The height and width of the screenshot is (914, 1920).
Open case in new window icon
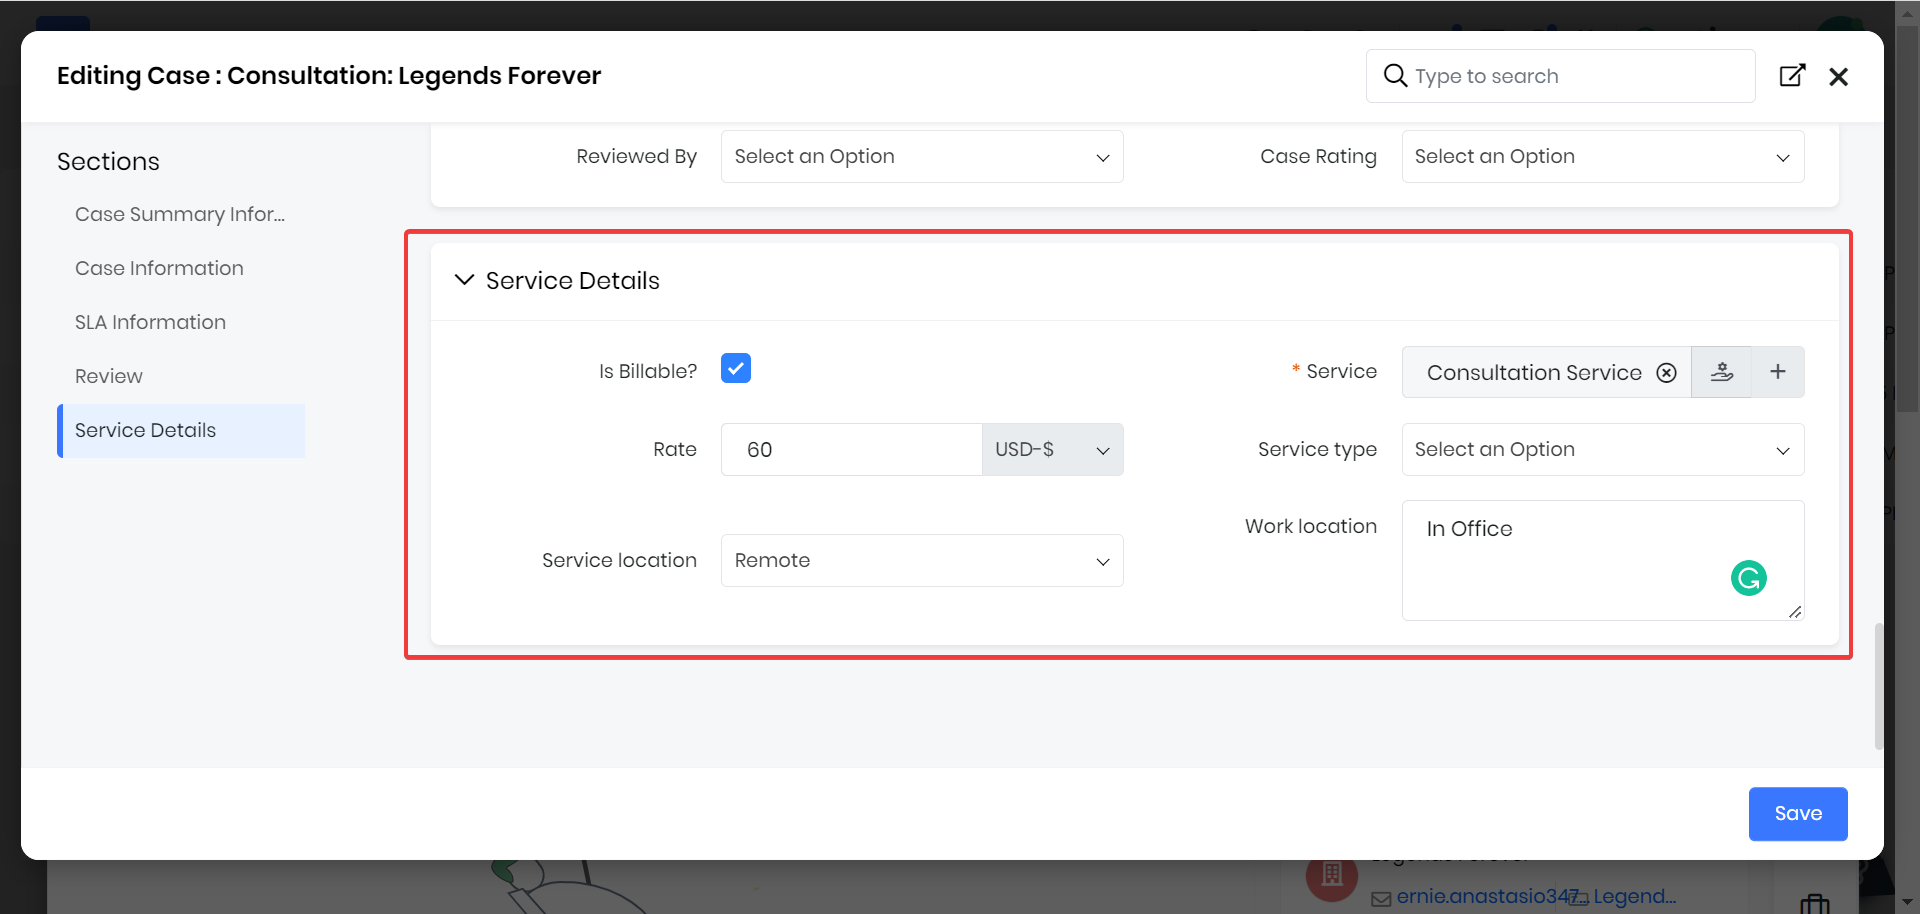pos(1792,76)
